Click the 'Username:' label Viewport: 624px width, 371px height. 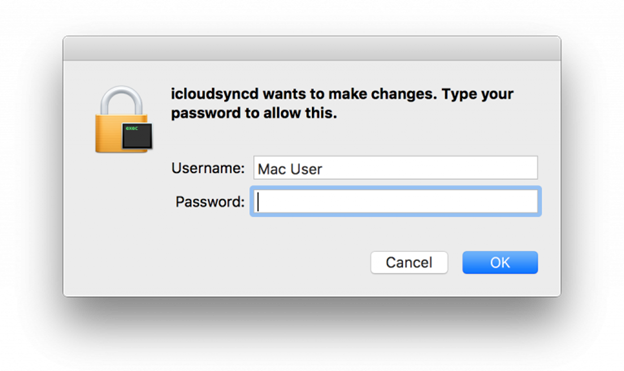coord(208,168)
